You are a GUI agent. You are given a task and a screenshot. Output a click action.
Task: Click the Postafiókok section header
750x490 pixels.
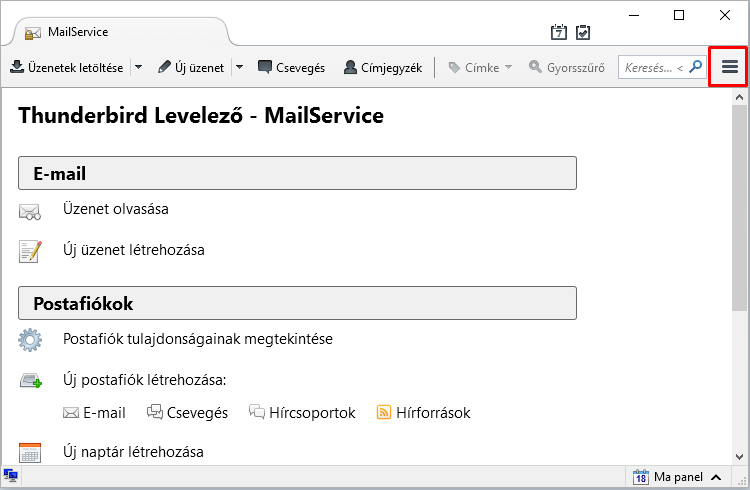(297, 303)
